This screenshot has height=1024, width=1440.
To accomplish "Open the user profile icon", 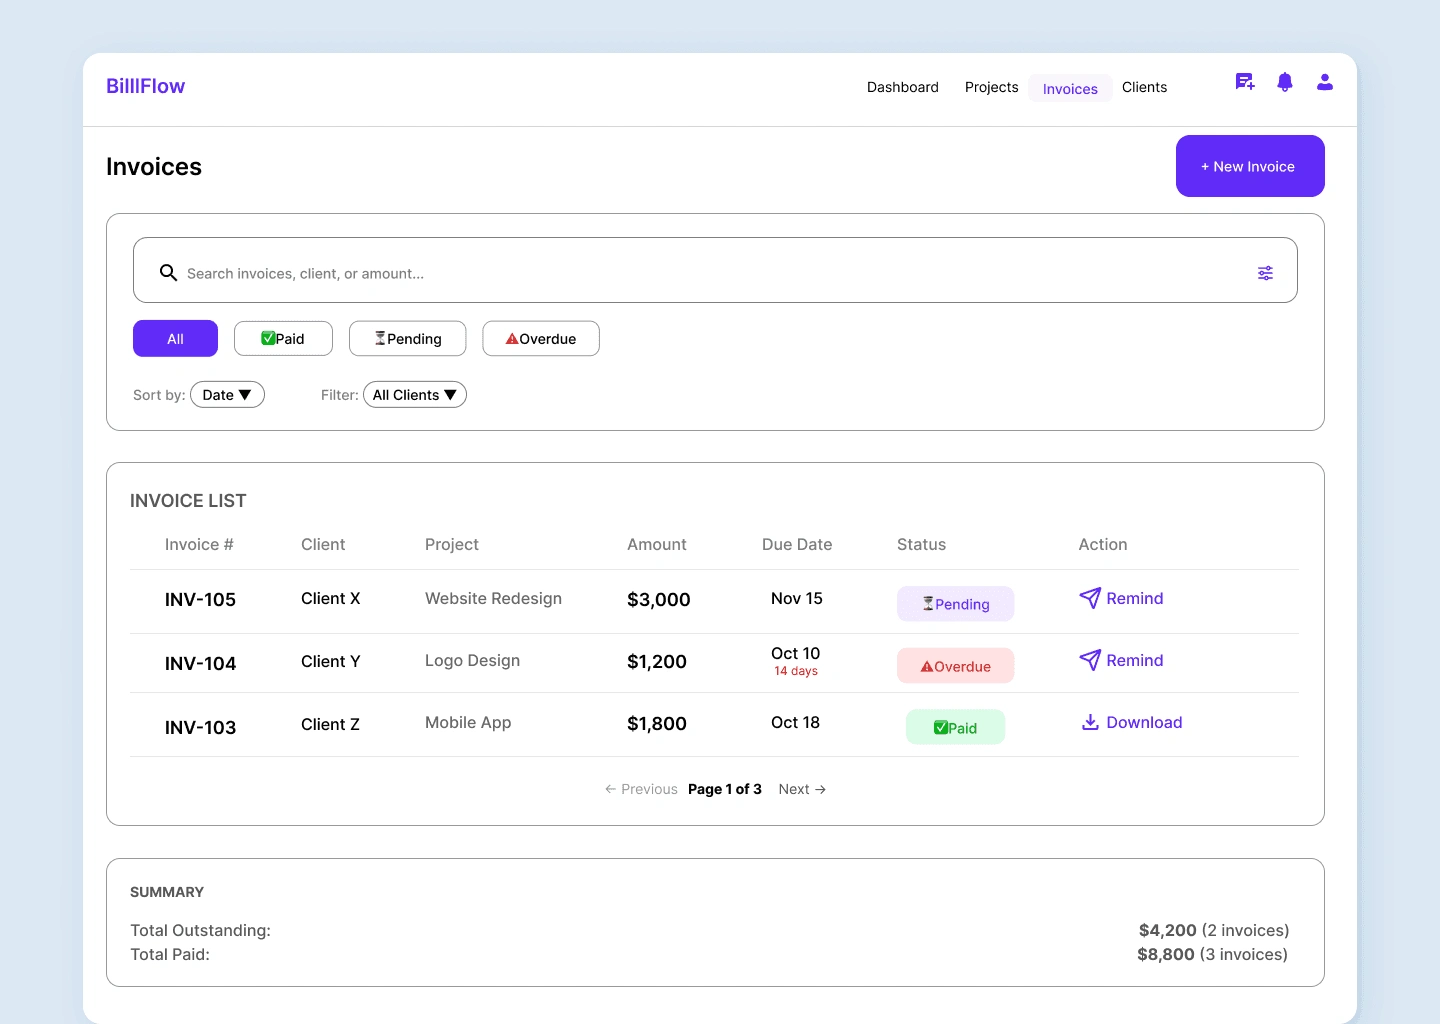I will point(1325,82).
